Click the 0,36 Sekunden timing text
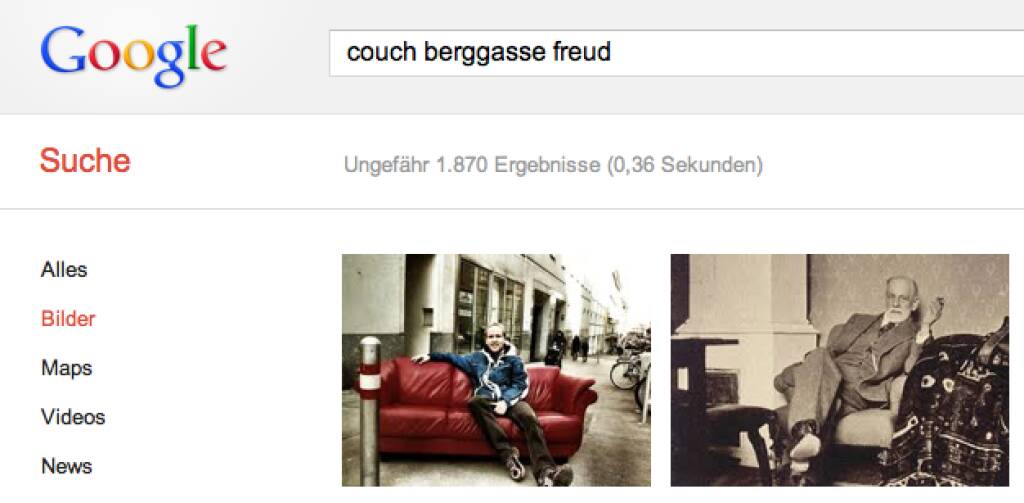The width and height of the screenshot is (1024, 503). coord(684,165)
